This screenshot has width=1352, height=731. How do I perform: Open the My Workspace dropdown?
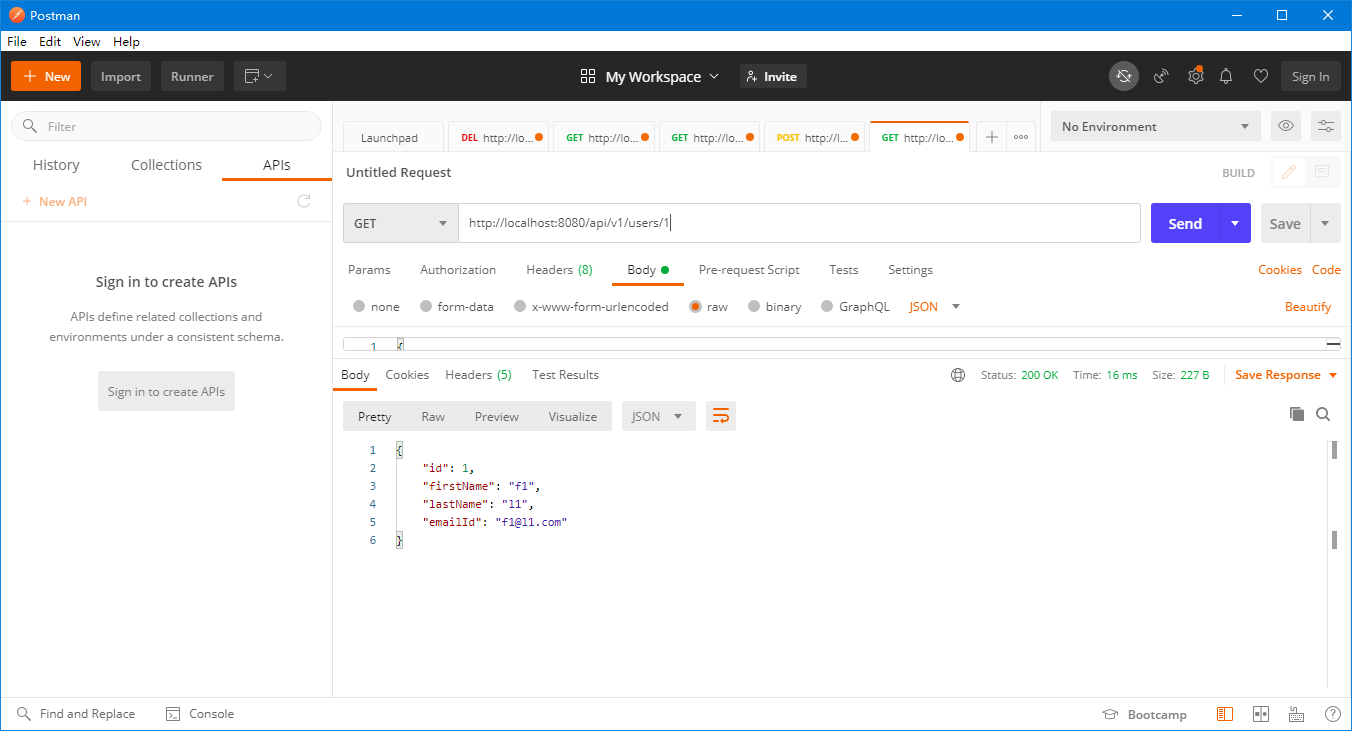(650, 76)
